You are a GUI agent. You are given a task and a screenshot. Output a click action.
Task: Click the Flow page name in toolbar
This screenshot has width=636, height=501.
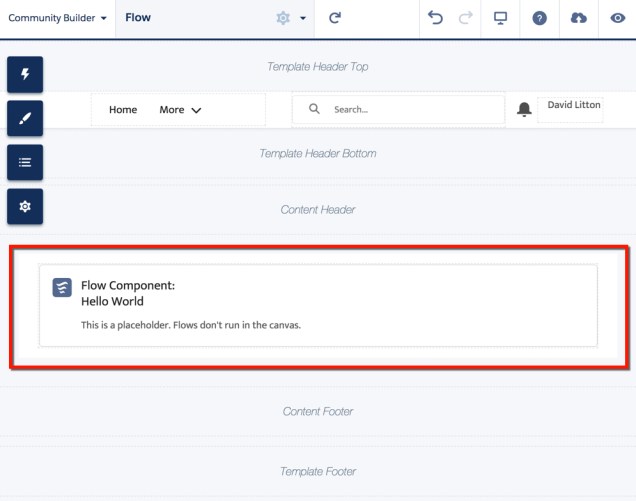tap(138, 18)
